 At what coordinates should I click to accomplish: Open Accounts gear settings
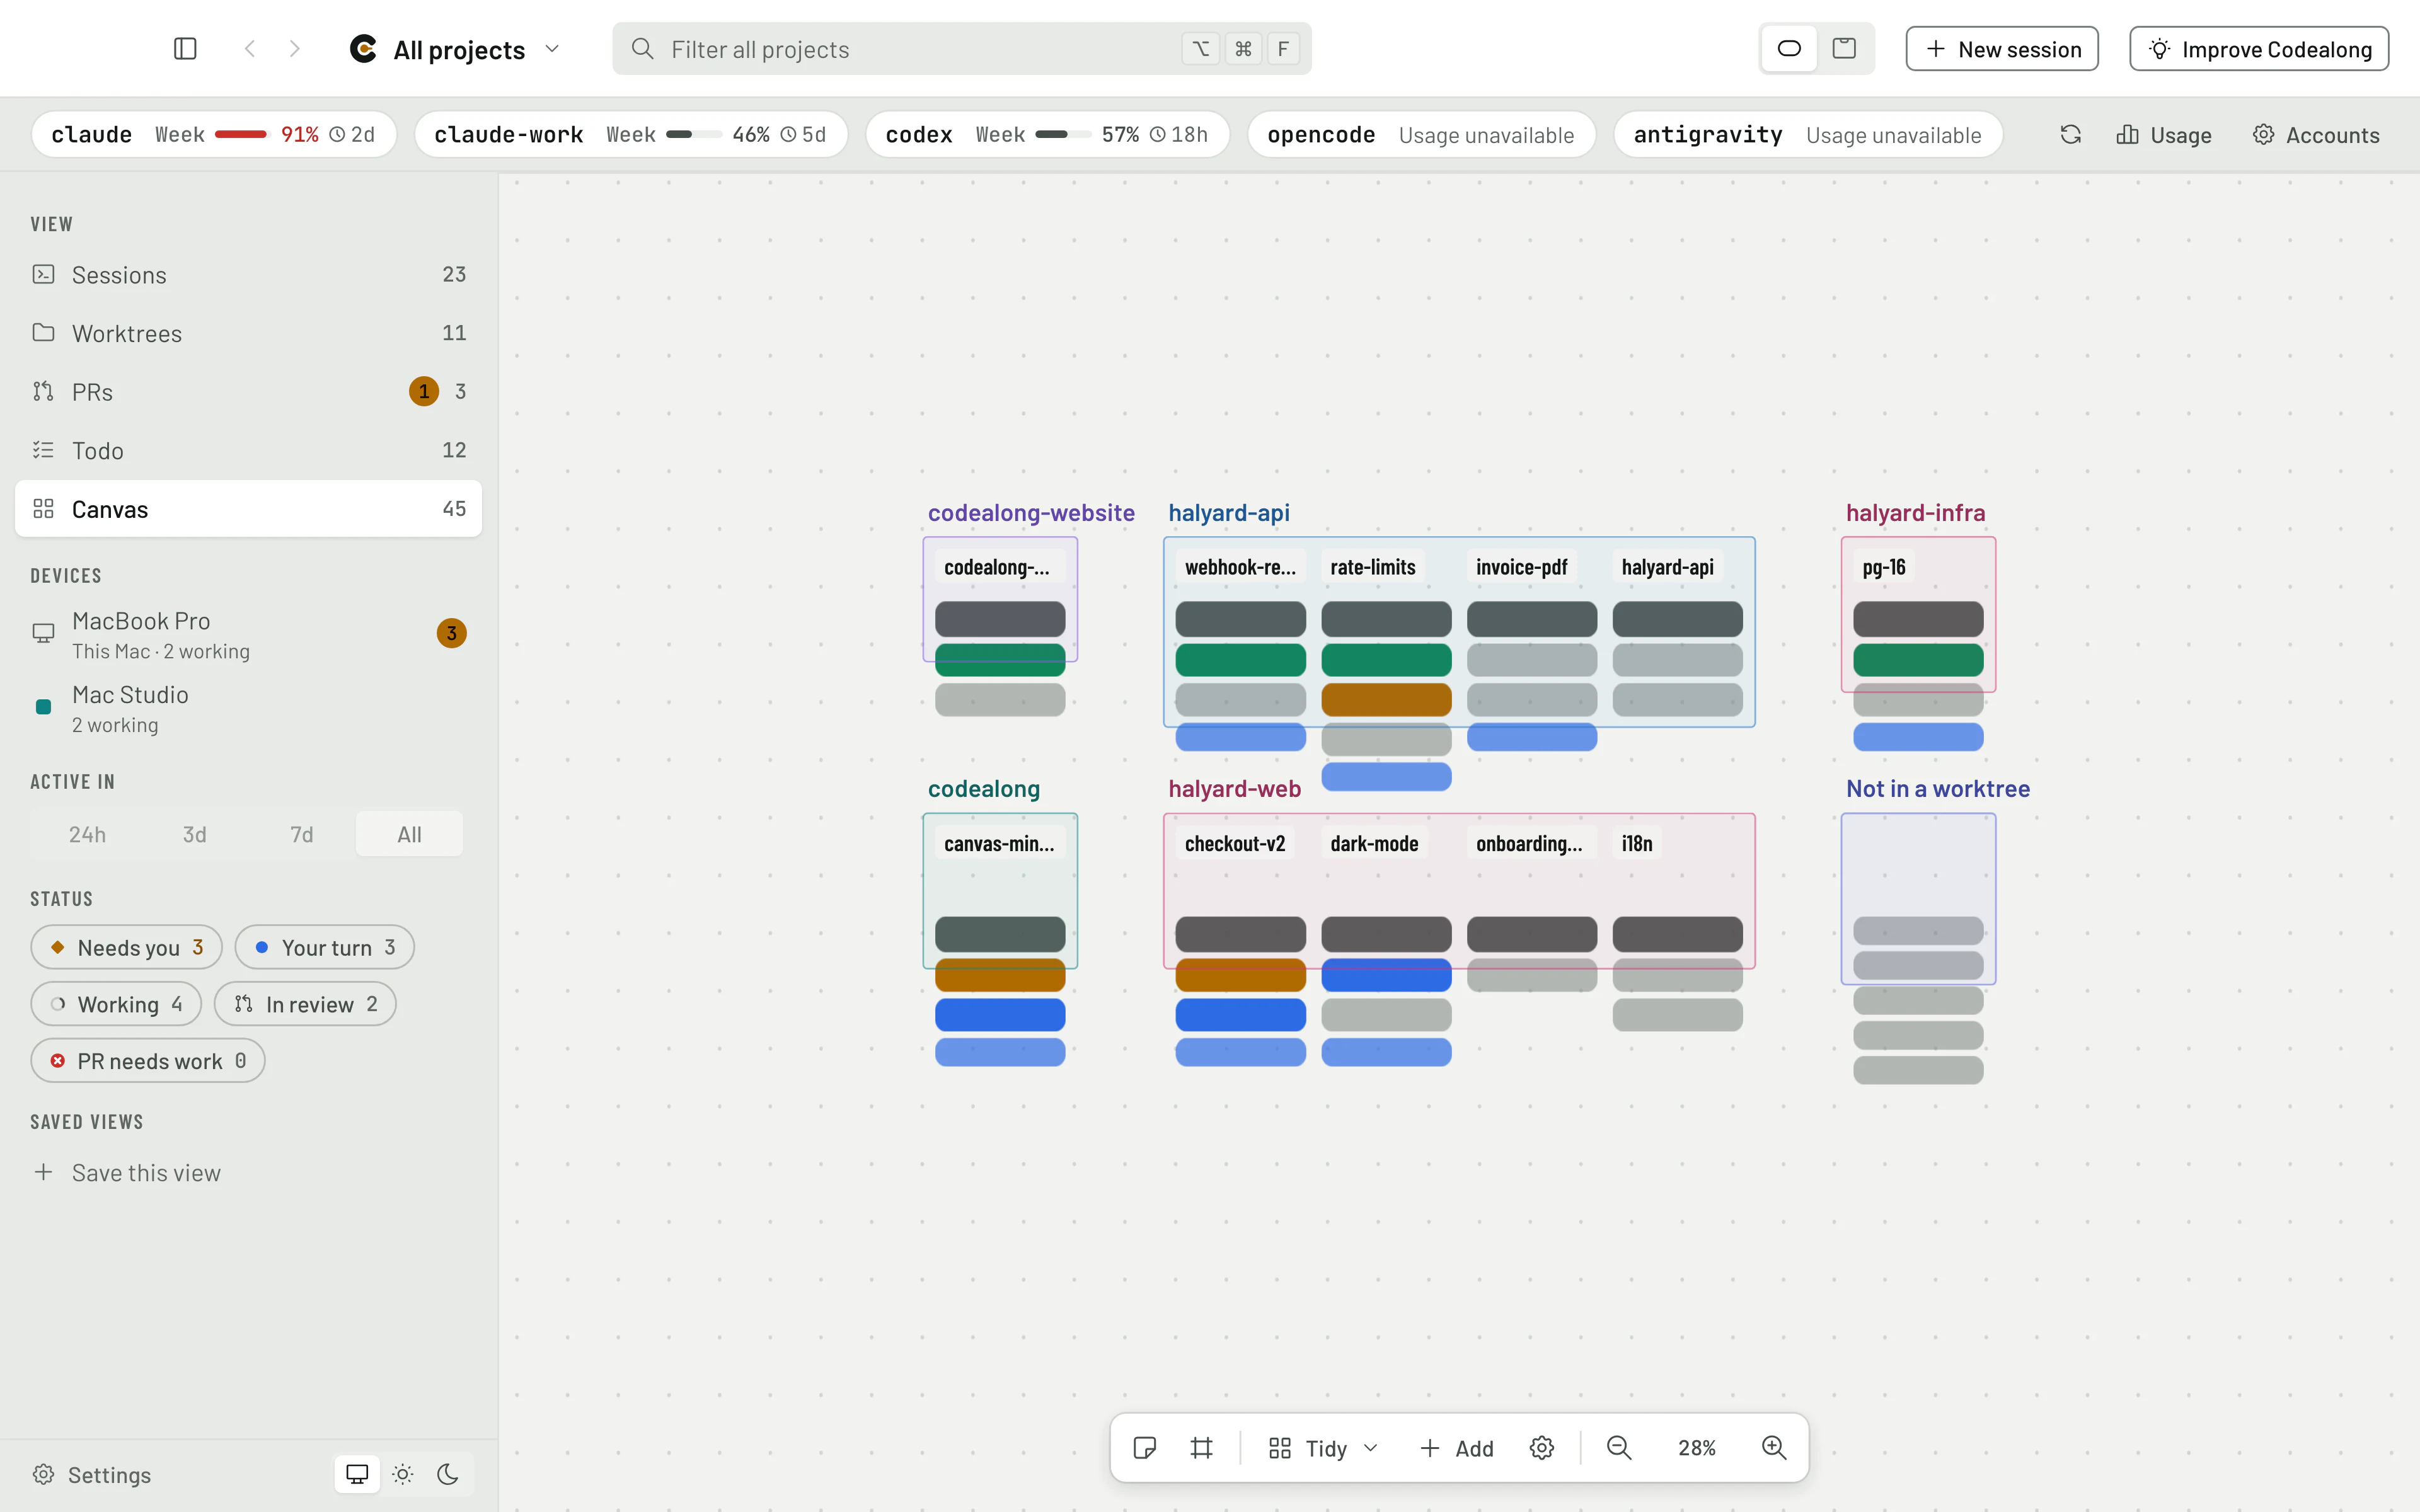[2316, 135]
